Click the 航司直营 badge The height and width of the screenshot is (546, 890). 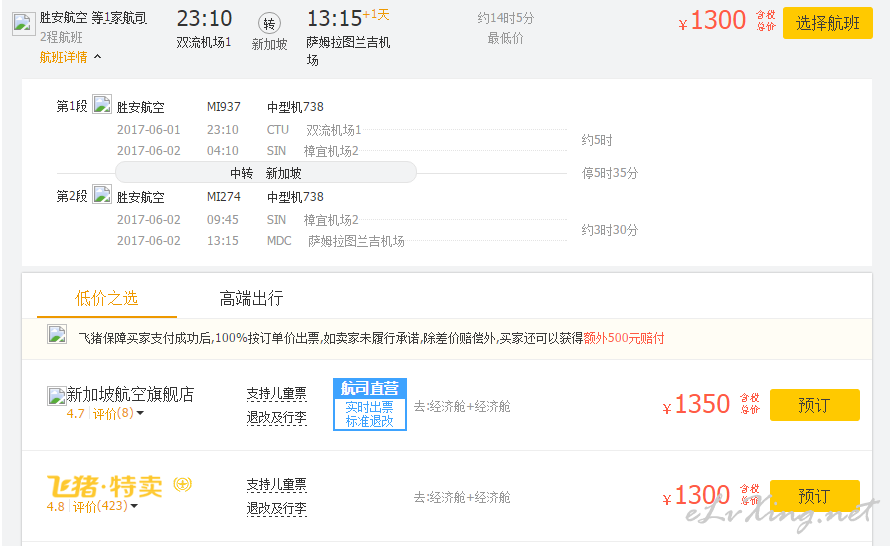(x=370, y=405)
